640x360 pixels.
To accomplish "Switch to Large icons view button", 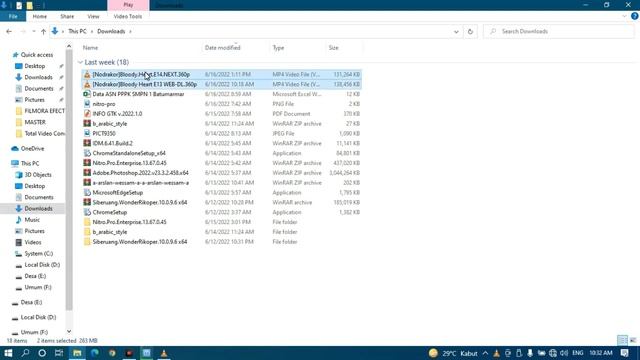I will pyautogui.click(x=633, y=340).
